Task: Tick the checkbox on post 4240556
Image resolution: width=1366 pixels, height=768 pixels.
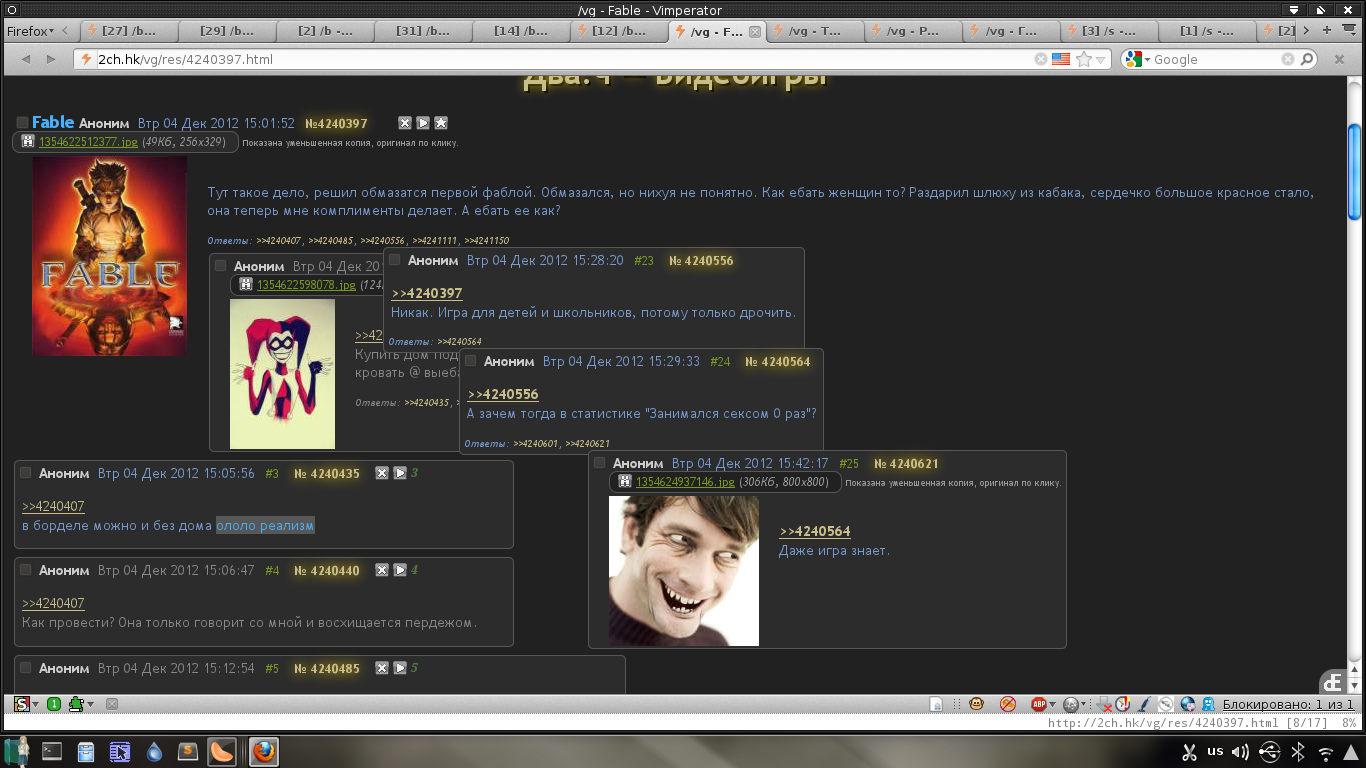Action: click(395, 260)
